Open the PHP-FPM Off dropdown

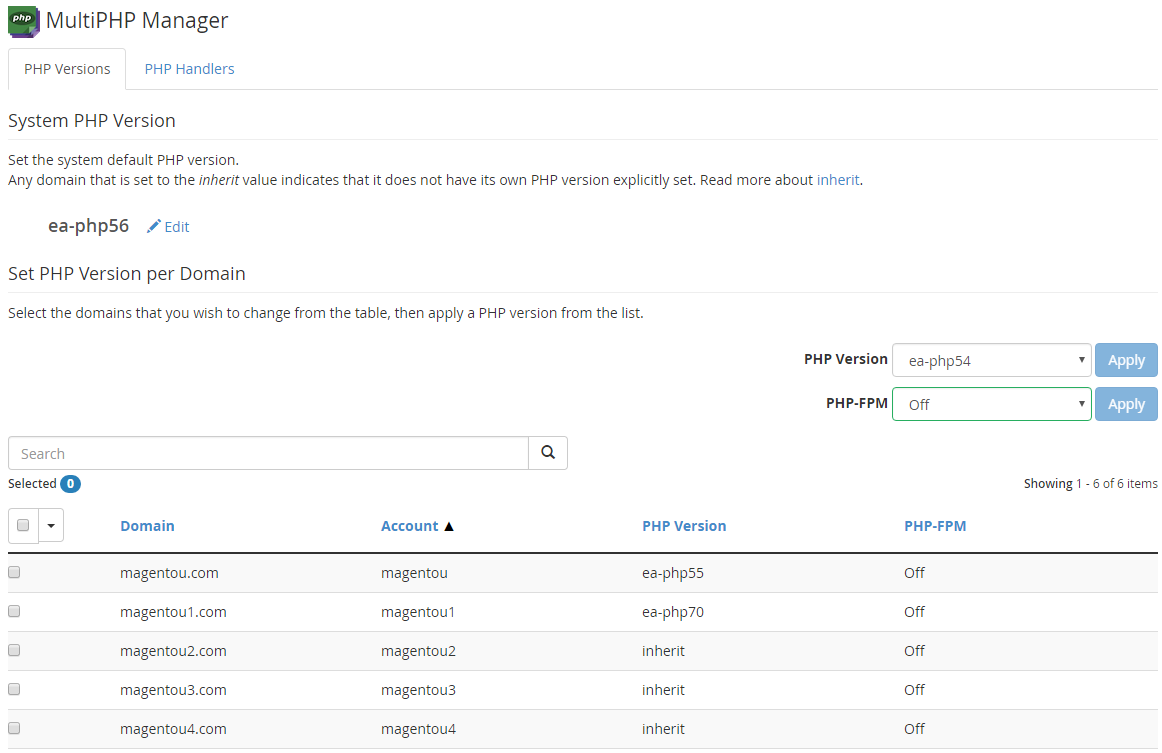pos(992,404)
